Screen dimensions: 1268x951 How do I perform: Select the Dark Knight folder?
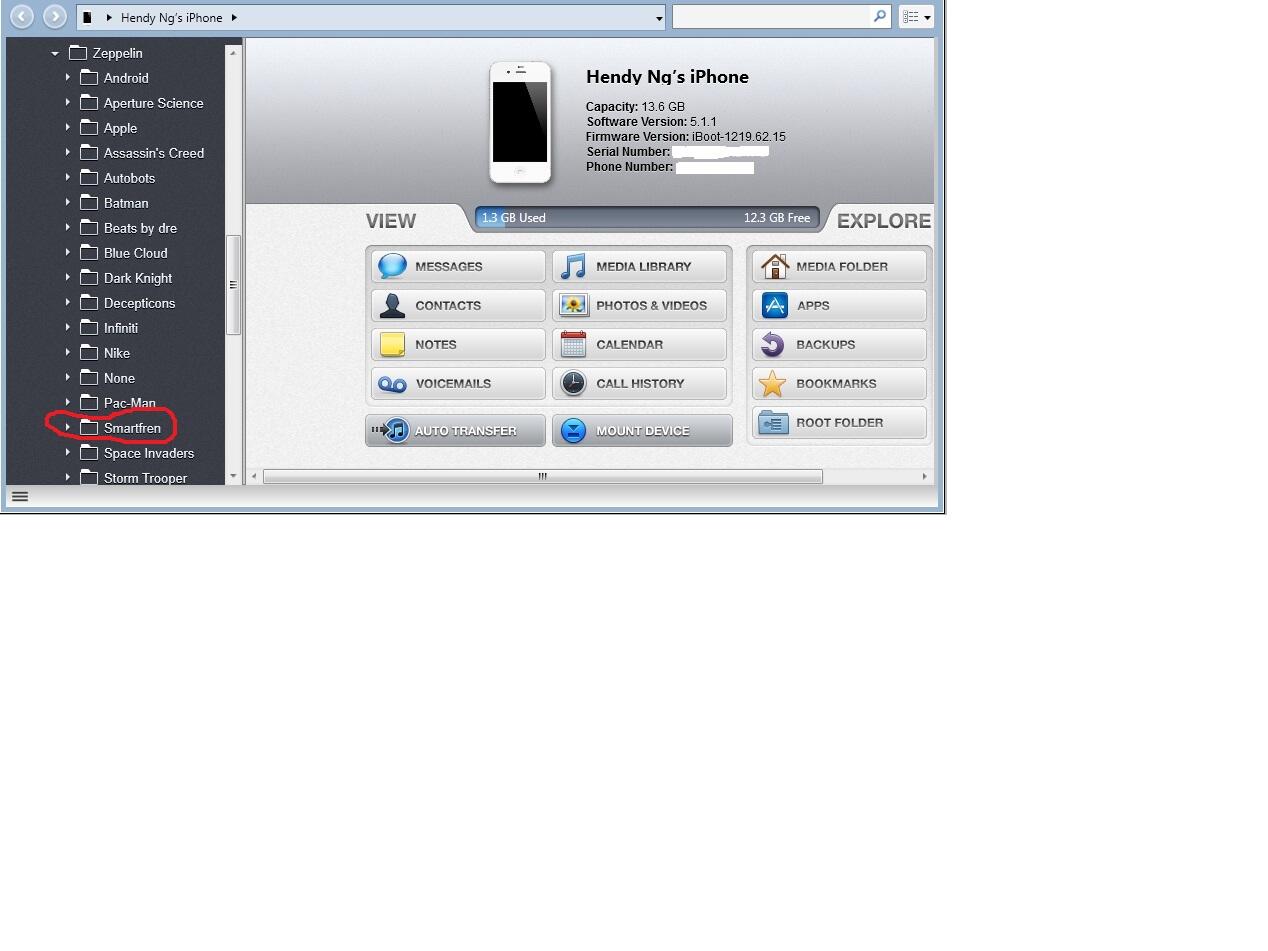(138, 278)
